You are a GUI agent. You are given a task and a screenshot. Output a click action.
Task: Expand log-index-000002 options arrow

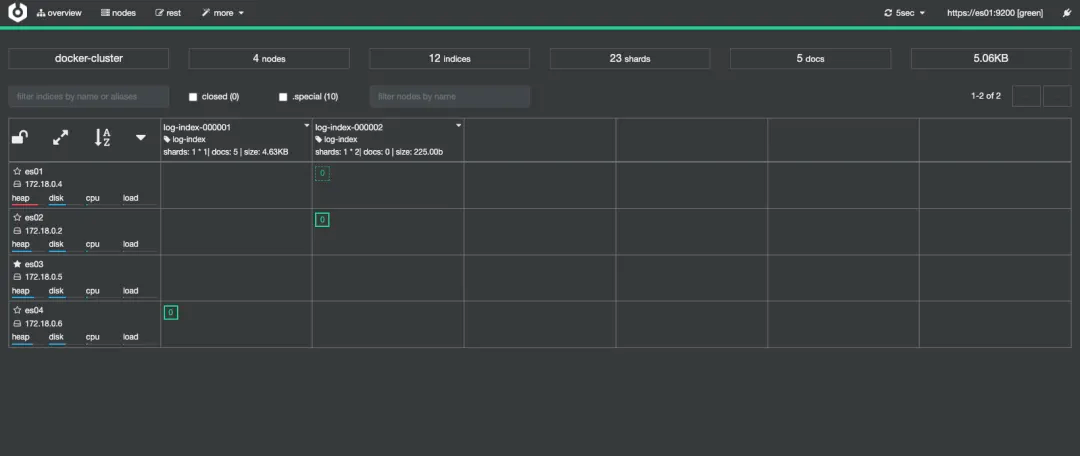pos(459,126)
